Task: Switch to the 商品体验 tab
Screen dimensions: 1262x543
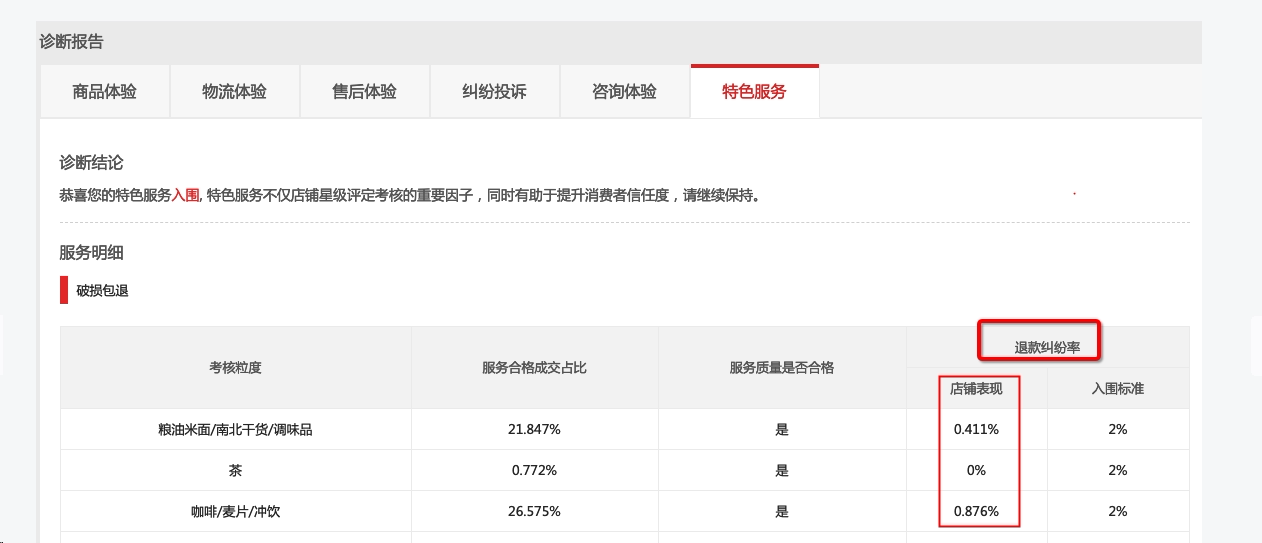Action: (104, 92)
